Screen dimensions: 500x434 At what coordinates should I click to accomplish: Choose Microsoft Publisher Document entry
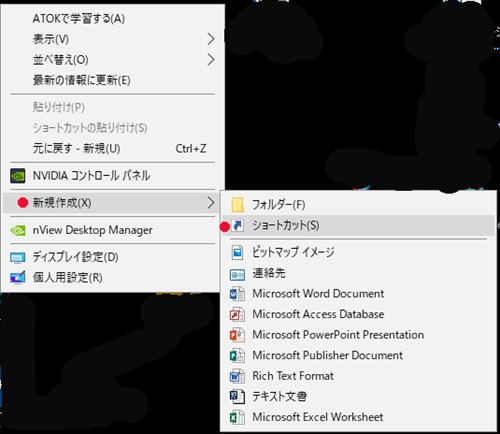click(x=358, y=355)
